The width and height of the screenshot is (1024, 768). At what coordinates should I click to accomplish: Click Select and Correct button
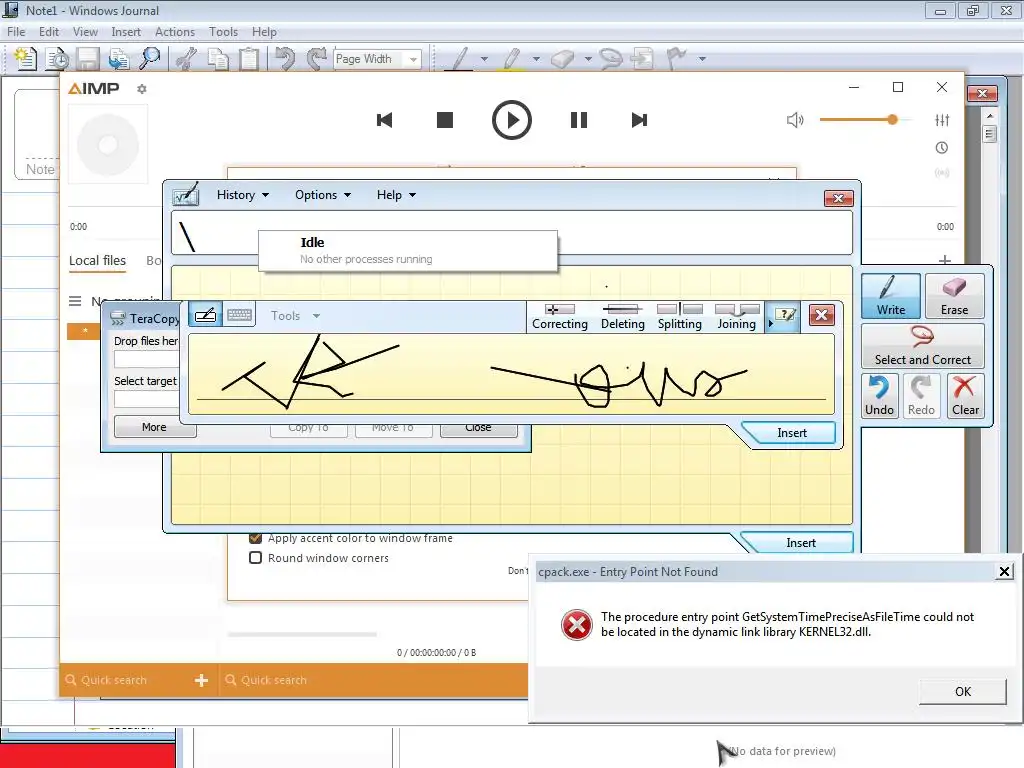923,346
